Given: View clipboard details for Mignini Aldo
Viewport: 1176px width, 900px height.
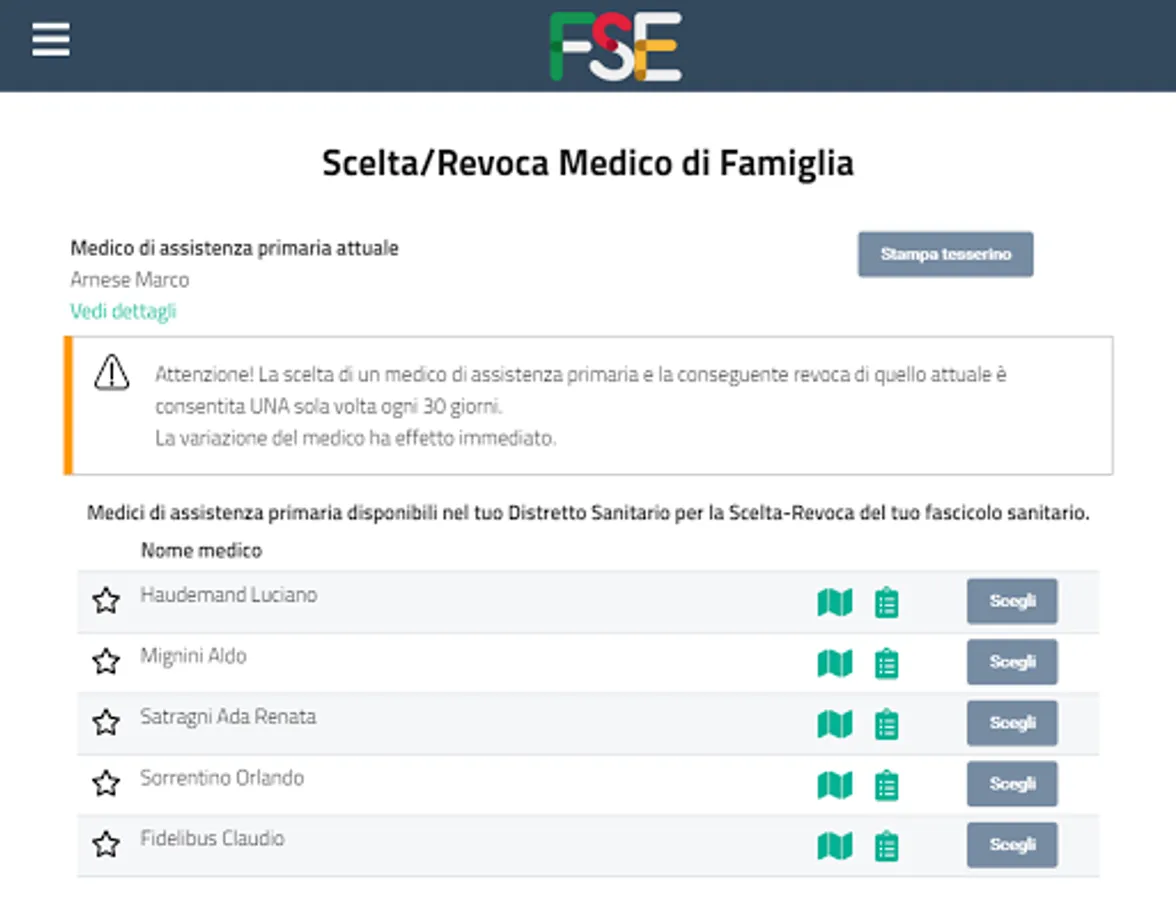Looking at the screenshot, I should (887, 664).
